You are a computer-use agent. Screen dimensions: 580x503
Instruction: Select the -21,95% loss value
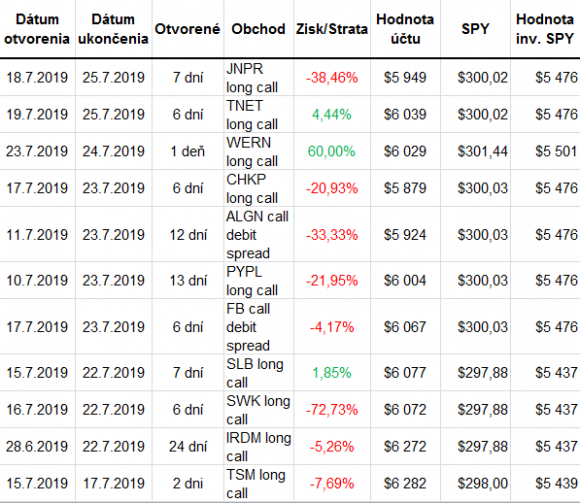click(332, 281)
